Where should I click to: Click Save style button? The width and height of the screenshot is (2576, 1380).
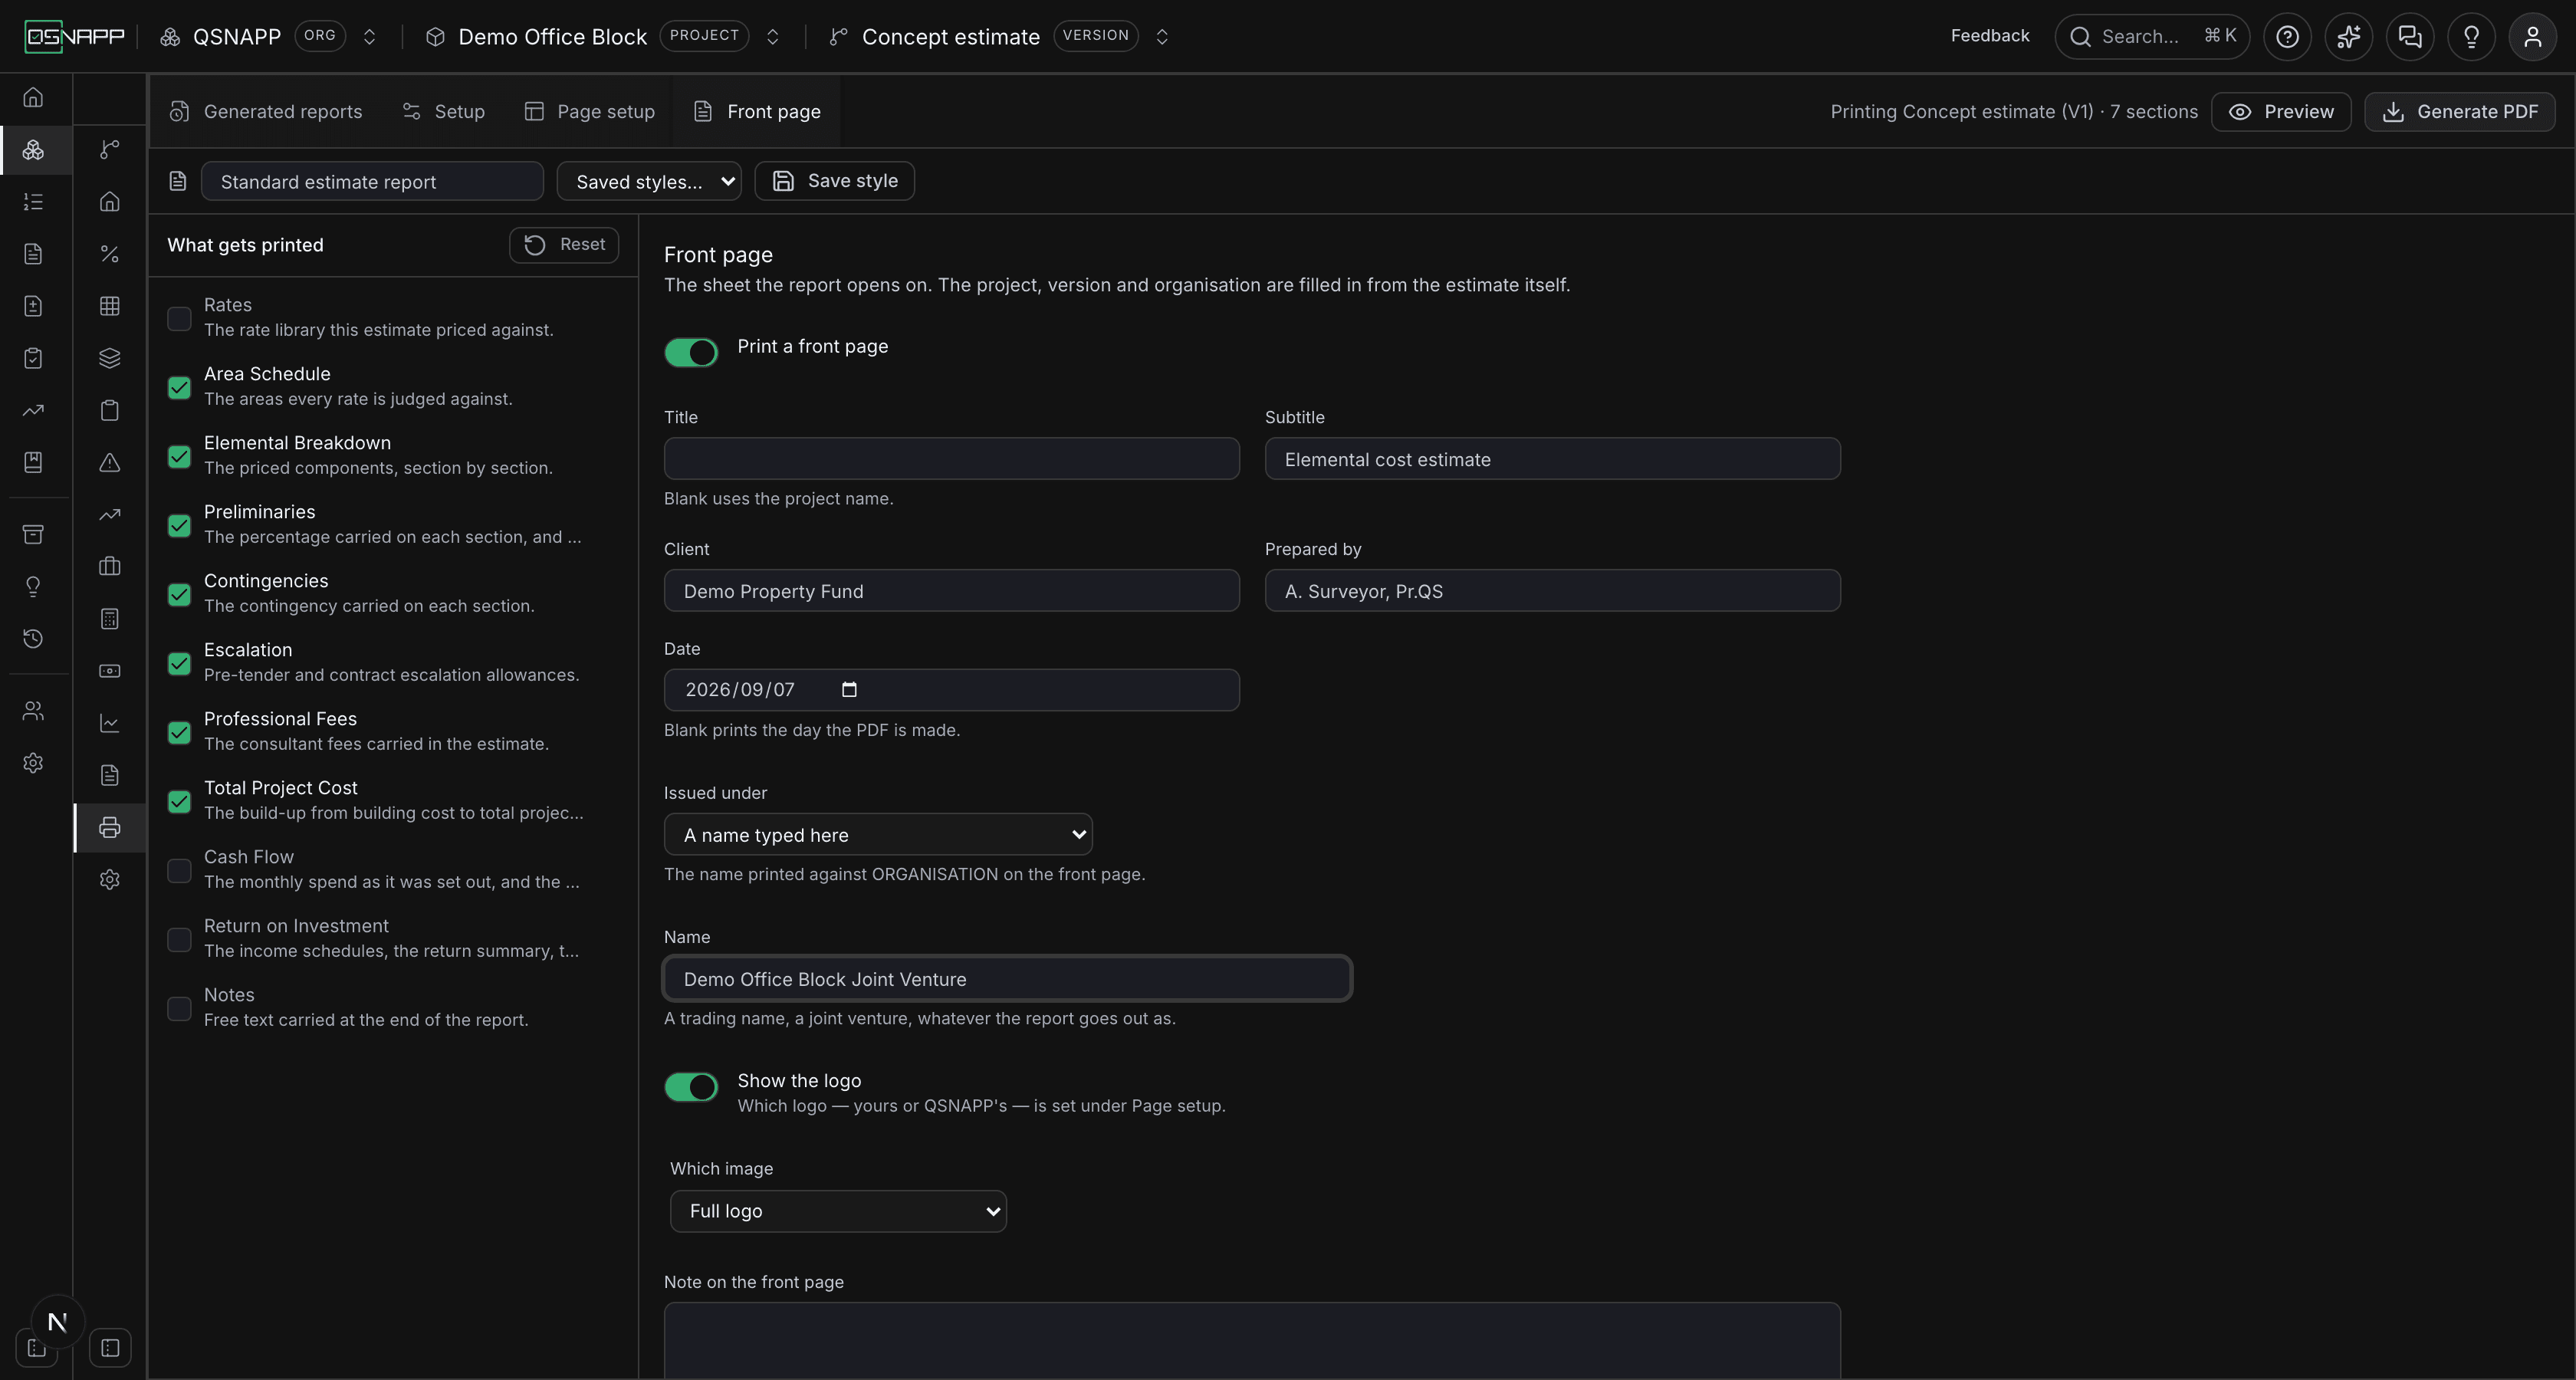pyautogui.click(x=834, y=180)
